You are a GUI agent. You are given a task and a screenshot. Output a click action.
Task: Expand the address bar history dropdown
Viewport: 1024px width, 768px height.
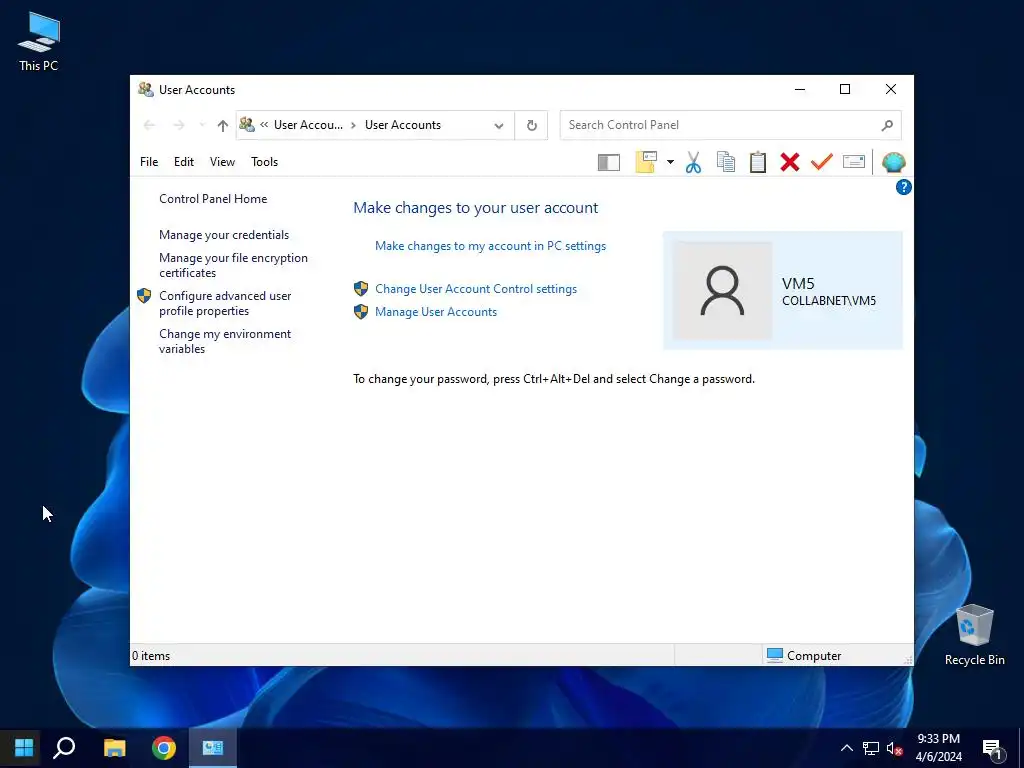pyautogui.click(x=499, y=125)
